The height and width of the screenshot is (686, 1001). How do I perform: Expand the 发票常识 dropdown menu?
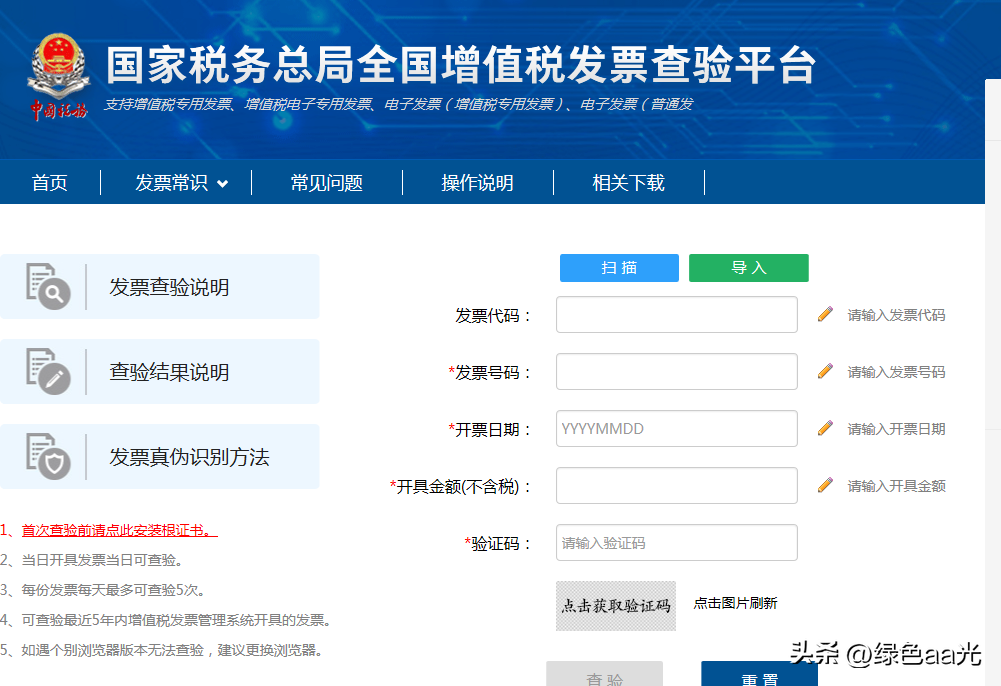click(176, 182)
